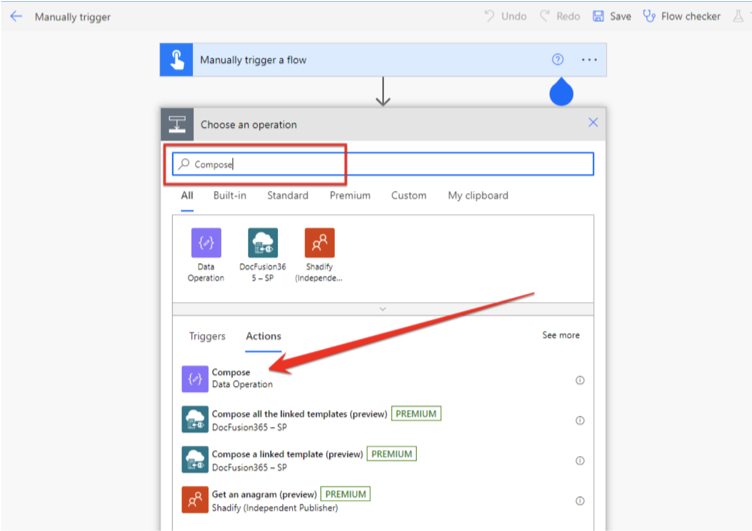Click the Compose a linked template icon
752x531 pixels.
pyautogui.click(x=195, y=460)
